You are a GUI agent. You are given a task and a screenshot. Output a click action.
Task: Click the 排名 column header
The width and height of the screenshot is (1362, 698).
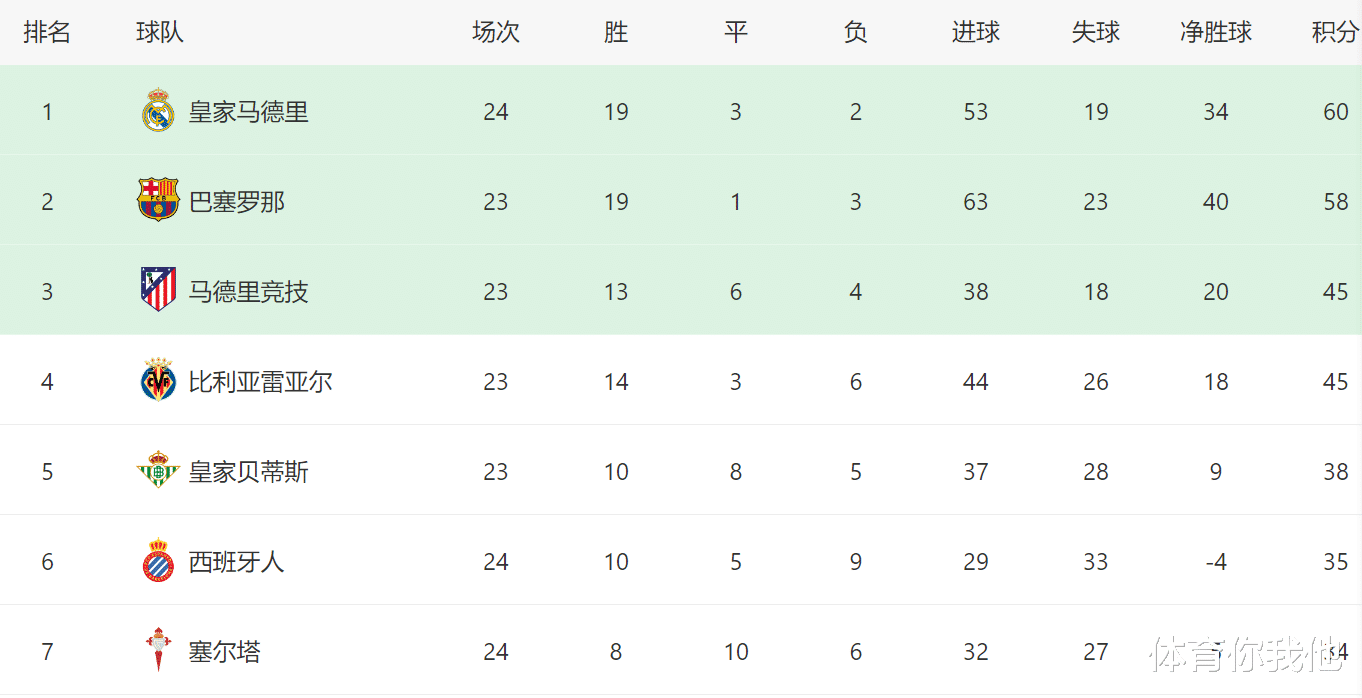tap(47, 32)
